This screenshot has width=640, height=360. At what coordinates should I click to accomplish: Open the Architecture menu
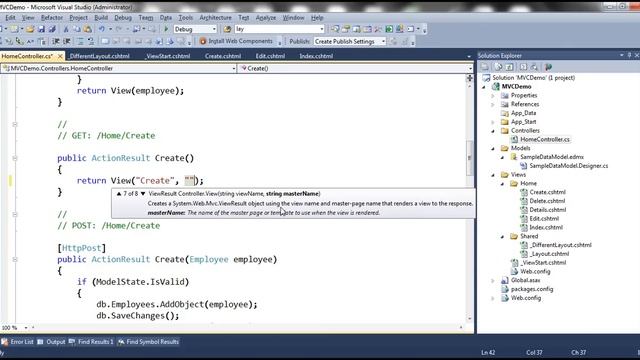pyautogui.click(x=215, y=18)
